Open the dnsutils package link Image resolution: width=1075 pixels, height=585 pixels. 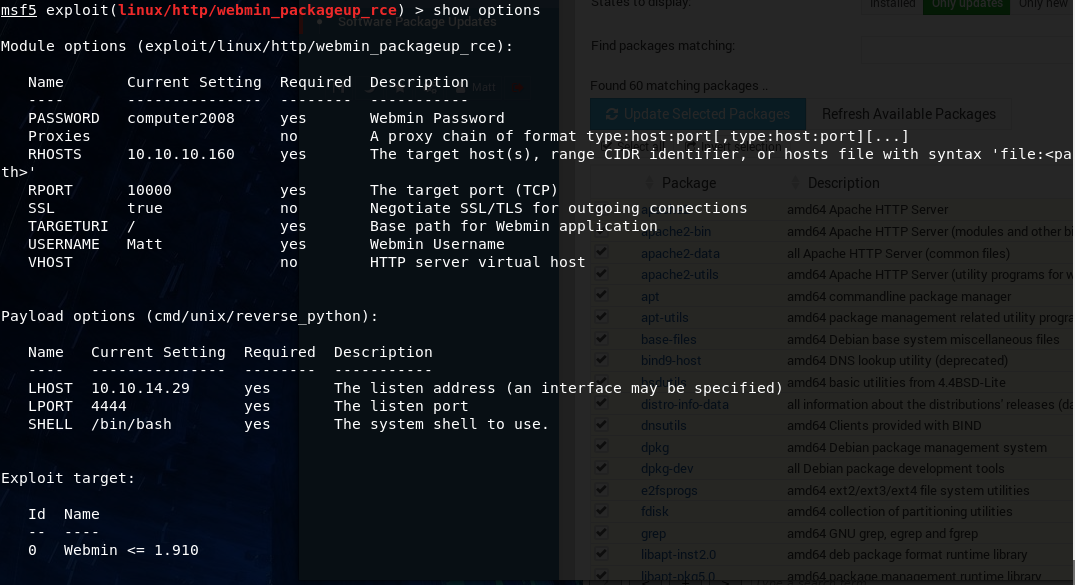(663, 426)
